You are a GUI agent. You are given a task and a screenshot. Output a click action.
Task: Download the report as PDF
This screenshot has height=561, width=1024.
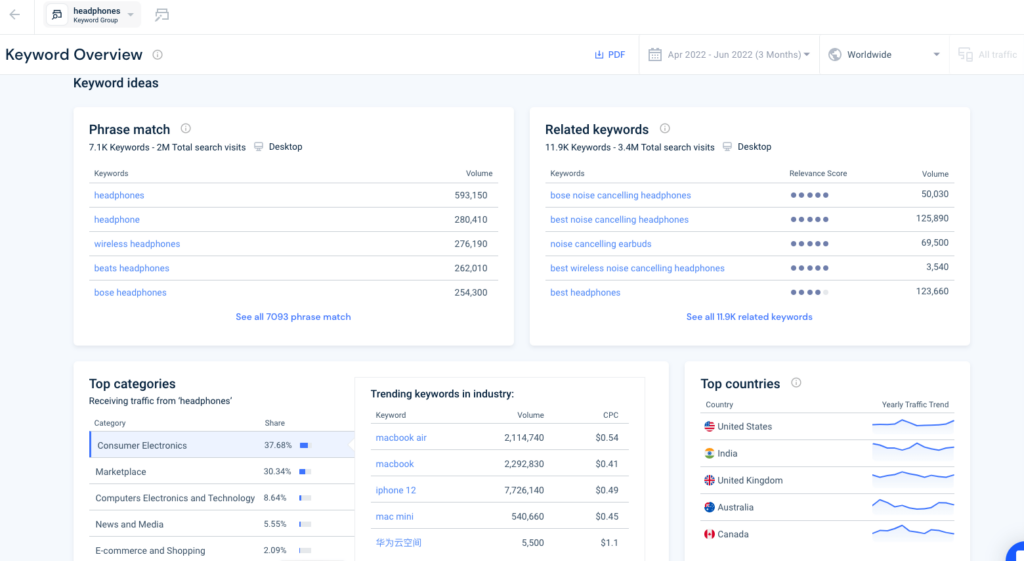pos(609,55)
